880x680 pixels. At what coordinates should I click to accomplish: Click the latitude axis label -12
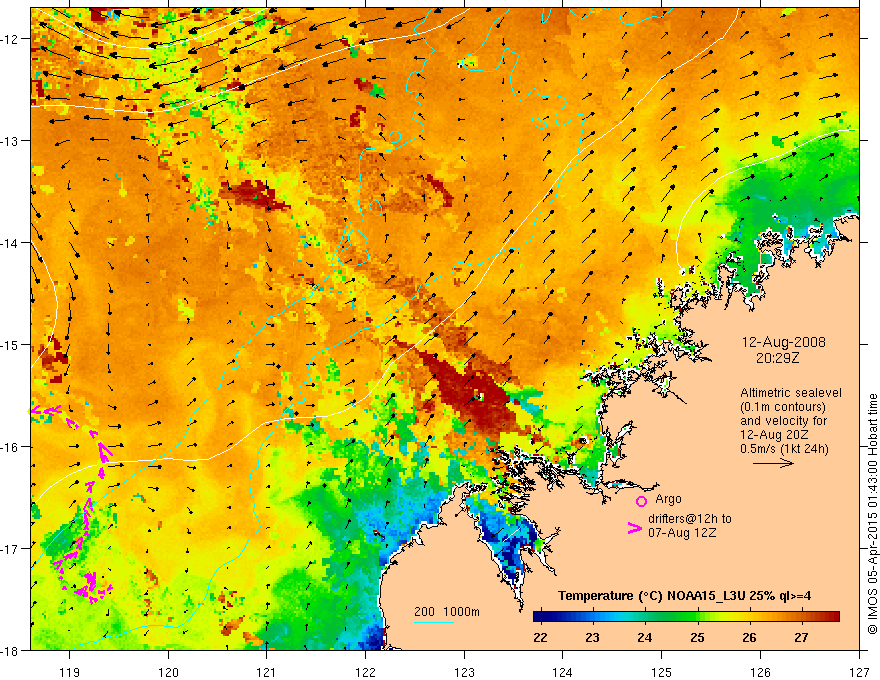click(11, 39)
